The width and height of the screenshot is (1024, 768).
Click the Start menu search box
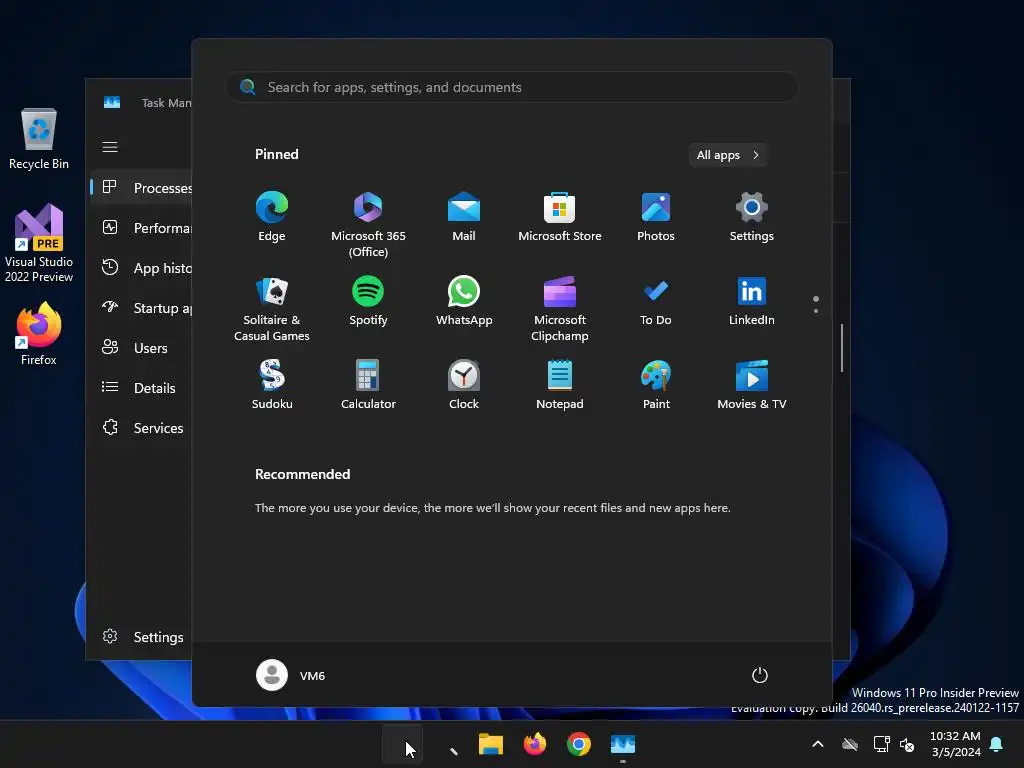coord(511,87)
